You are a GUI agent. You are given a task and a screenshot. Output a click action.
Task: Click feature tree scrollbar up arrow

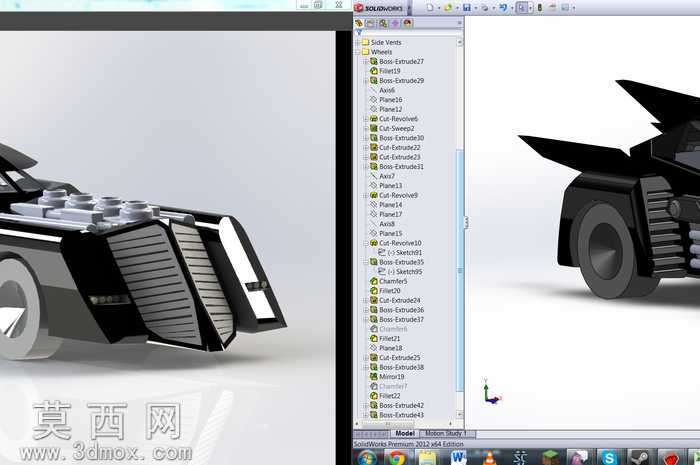tap(460, 42)
